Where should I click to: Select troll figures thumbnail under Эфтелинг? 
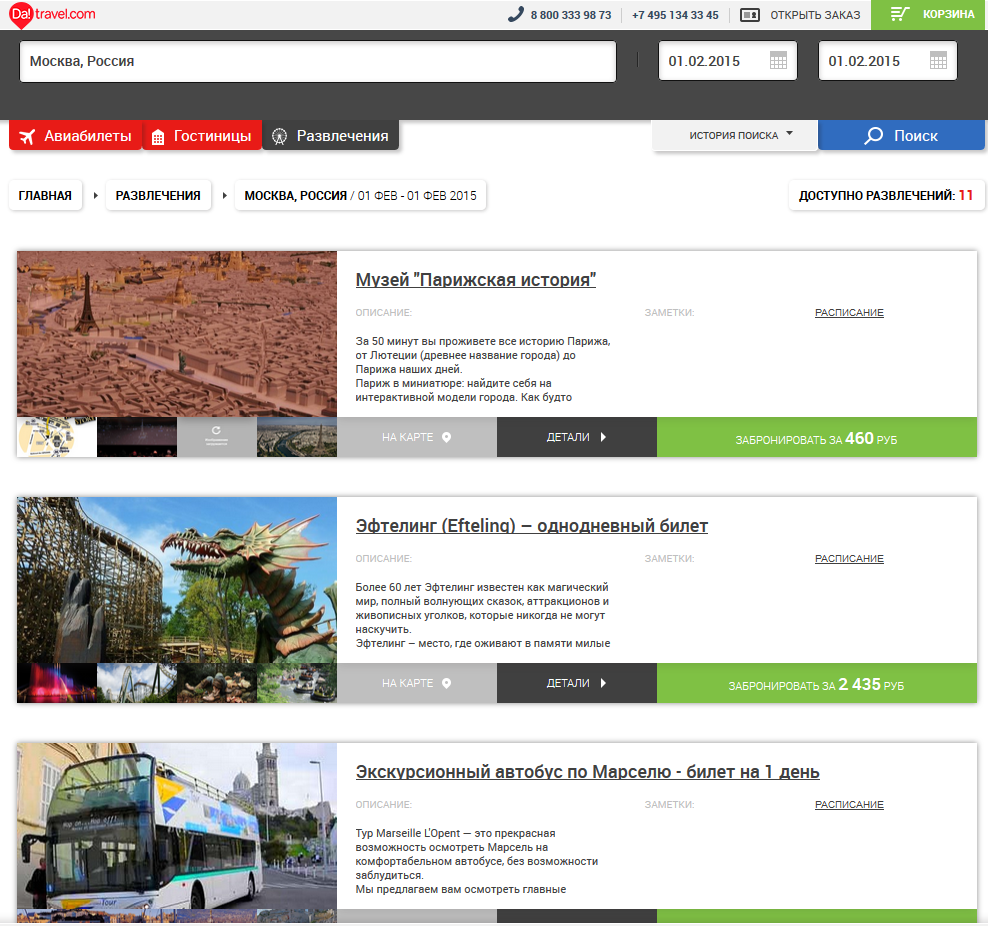[217, 683]
